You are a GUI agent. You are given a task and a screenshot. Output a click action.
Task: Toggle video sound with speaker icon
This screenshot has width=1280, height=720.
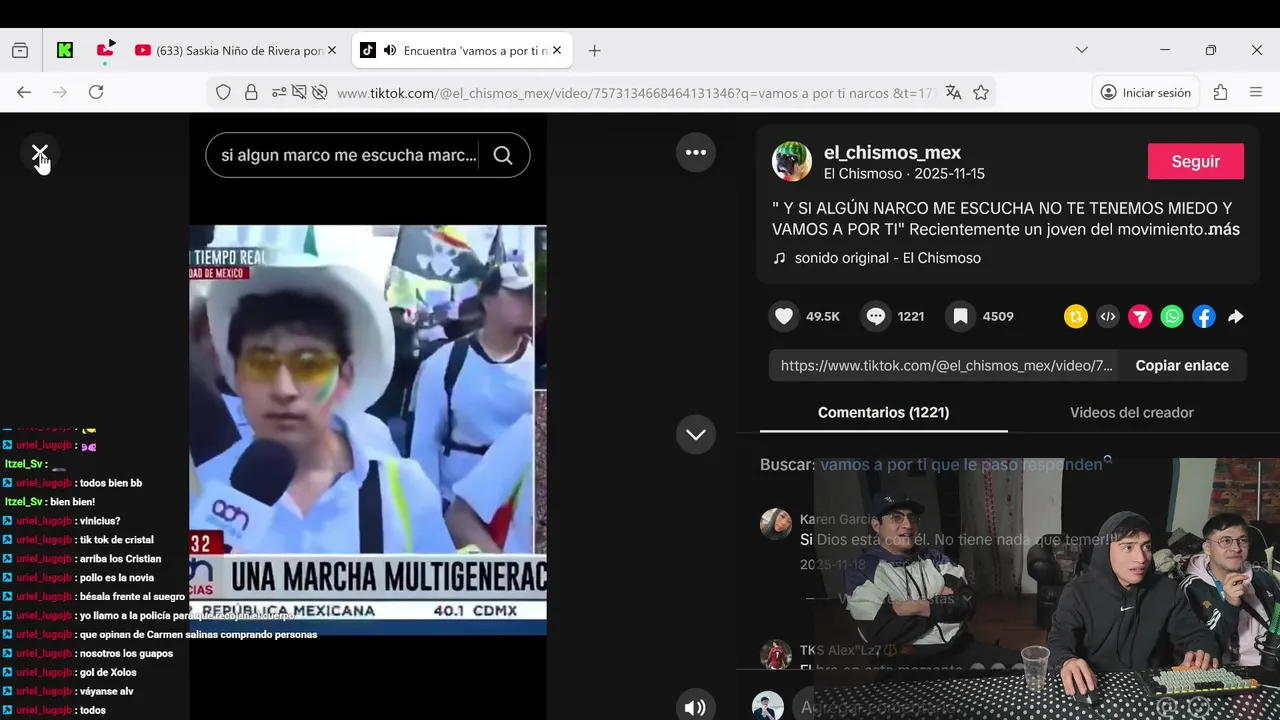click(695, 707)
